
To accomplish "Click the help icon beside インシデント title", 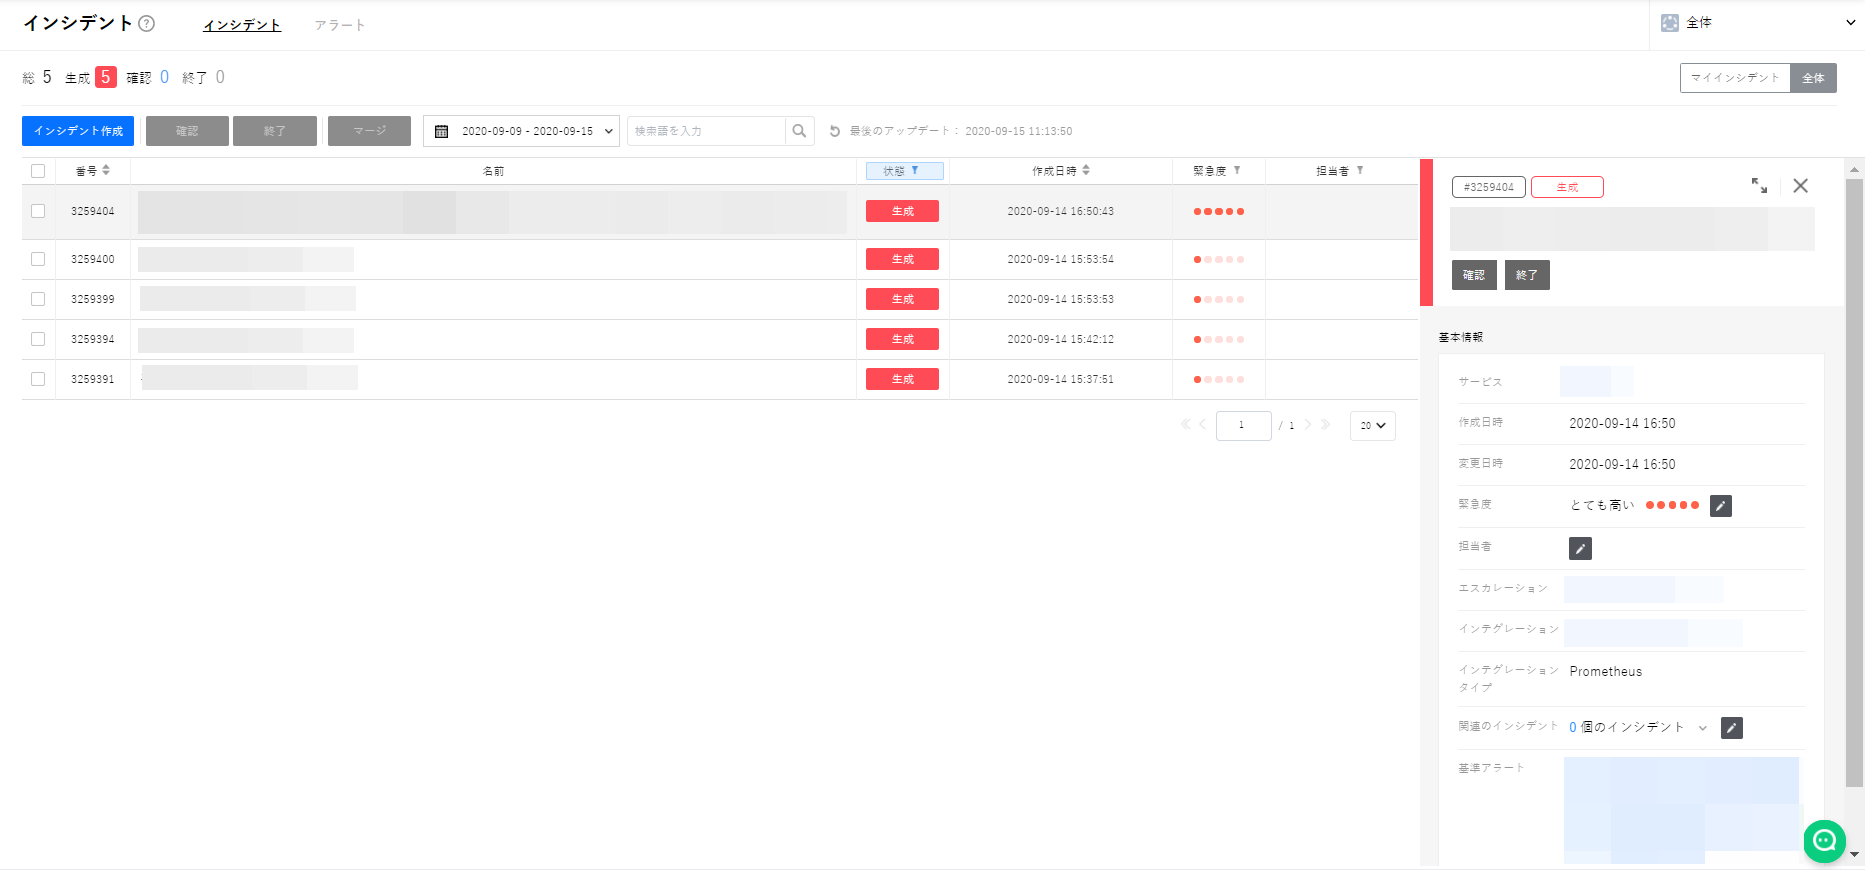I will pyautogui.click(x=147, y=24).
